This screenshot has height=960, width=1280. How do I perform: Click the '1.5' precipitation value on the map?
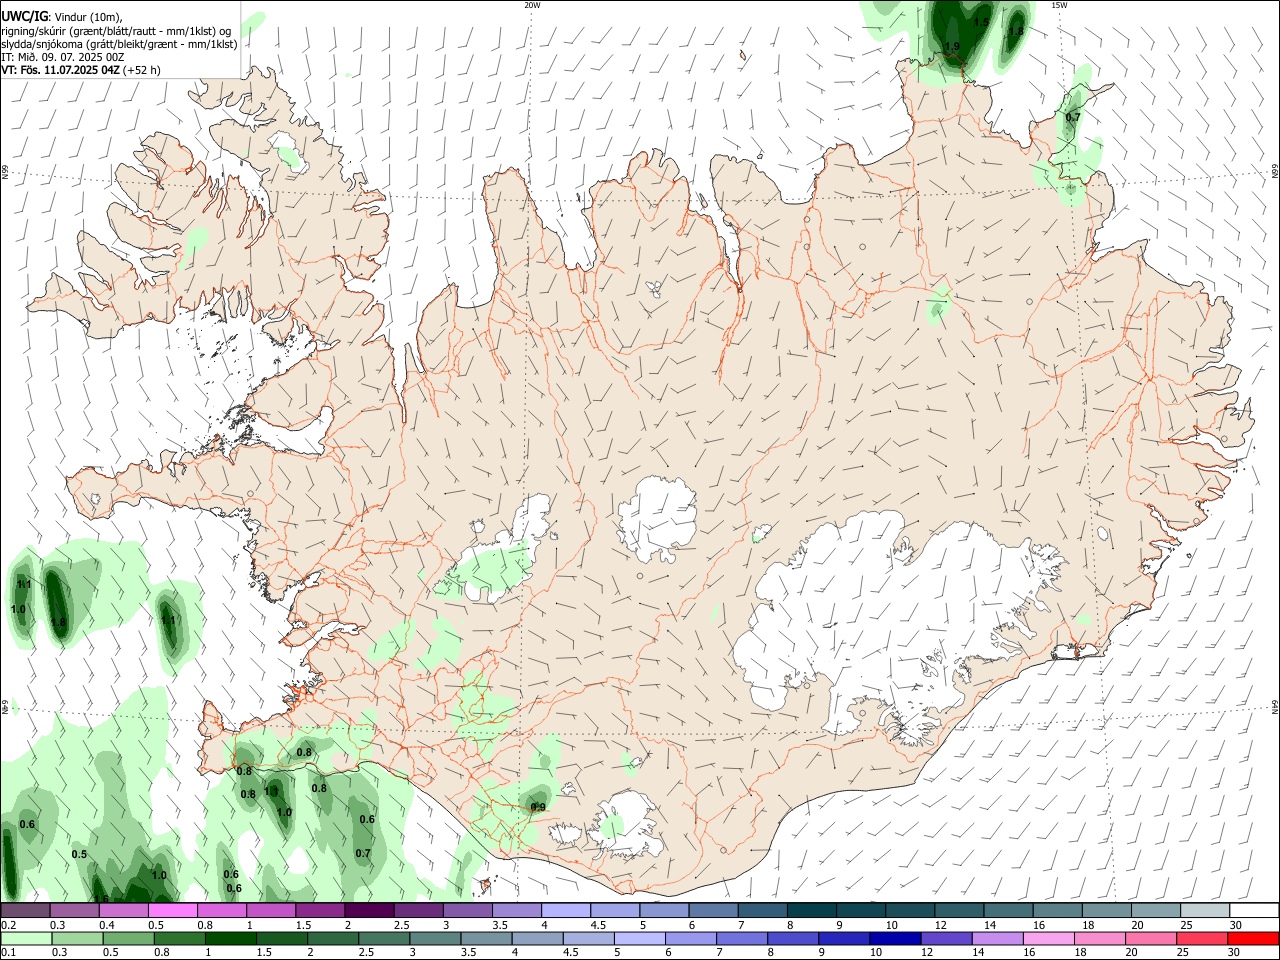coord(981,21)
